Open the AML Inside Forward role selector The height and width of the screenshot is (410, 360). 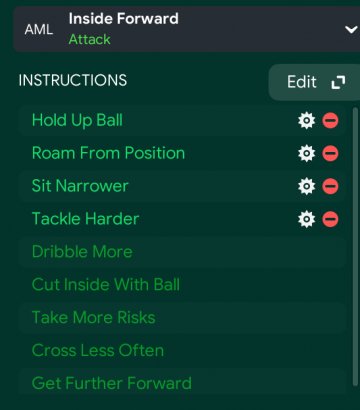(x=187, y=29)
